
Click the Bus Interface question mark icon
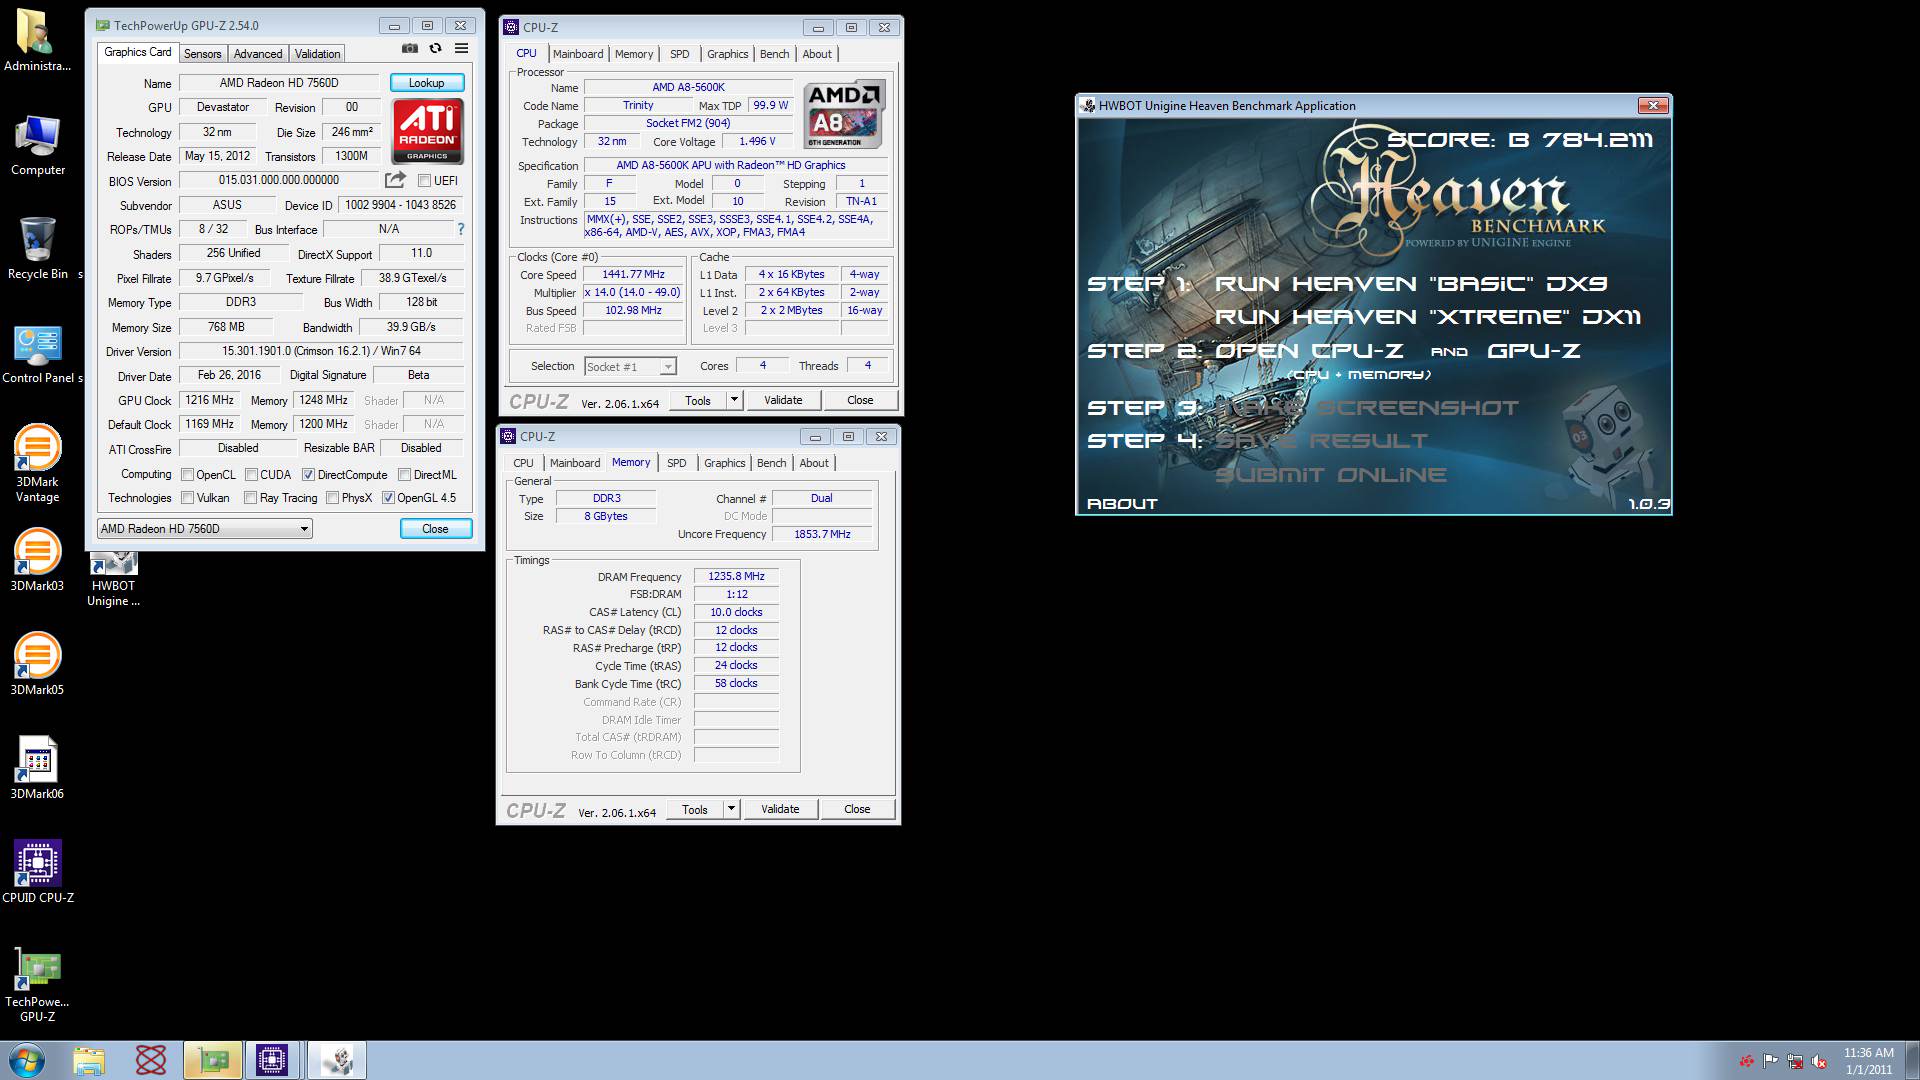coord(461,229)
